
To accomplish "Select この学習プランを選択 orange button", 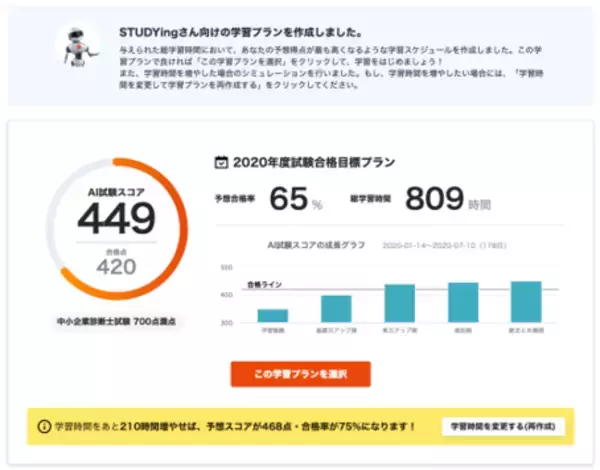I will 301,374.
